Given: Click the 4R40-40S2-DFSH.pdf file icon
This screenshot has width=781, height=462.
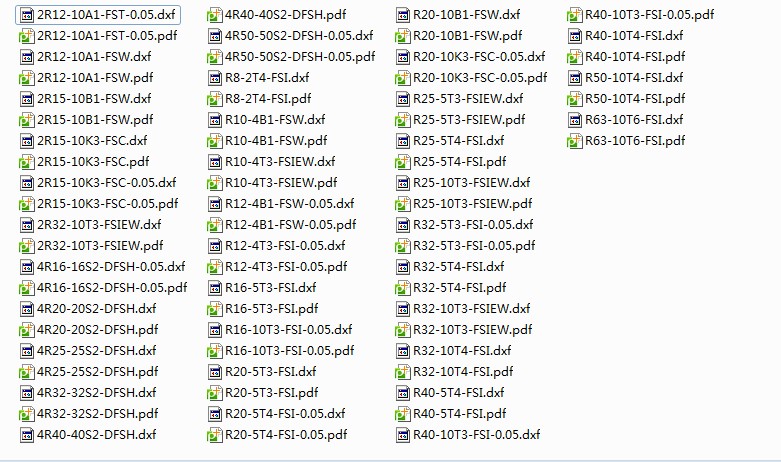Looking at the screenshot, I should click(x=214, y=15).
